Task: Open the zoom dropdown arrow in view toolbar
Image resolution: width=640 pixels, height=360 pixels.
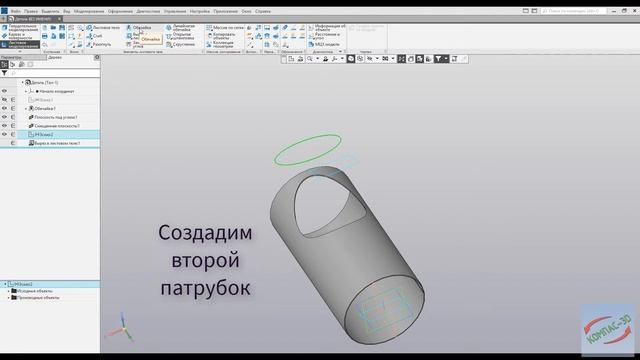Action: tap(318, 59)
